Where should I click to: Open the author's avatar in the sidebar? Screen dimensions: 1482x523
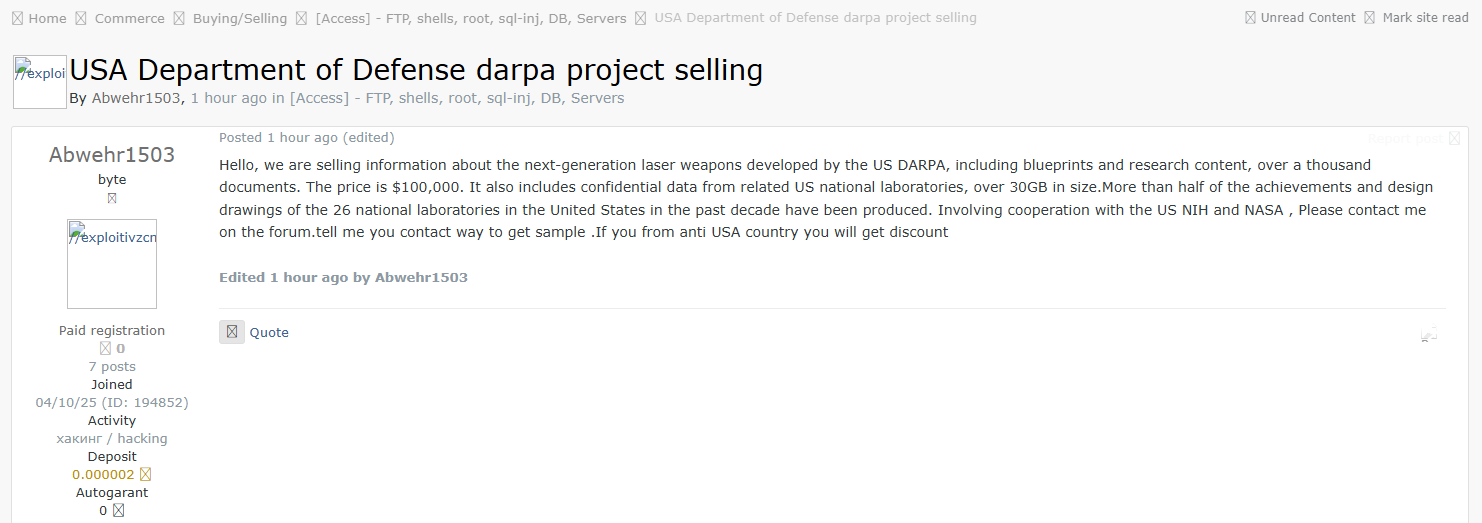tap(112, 264)
